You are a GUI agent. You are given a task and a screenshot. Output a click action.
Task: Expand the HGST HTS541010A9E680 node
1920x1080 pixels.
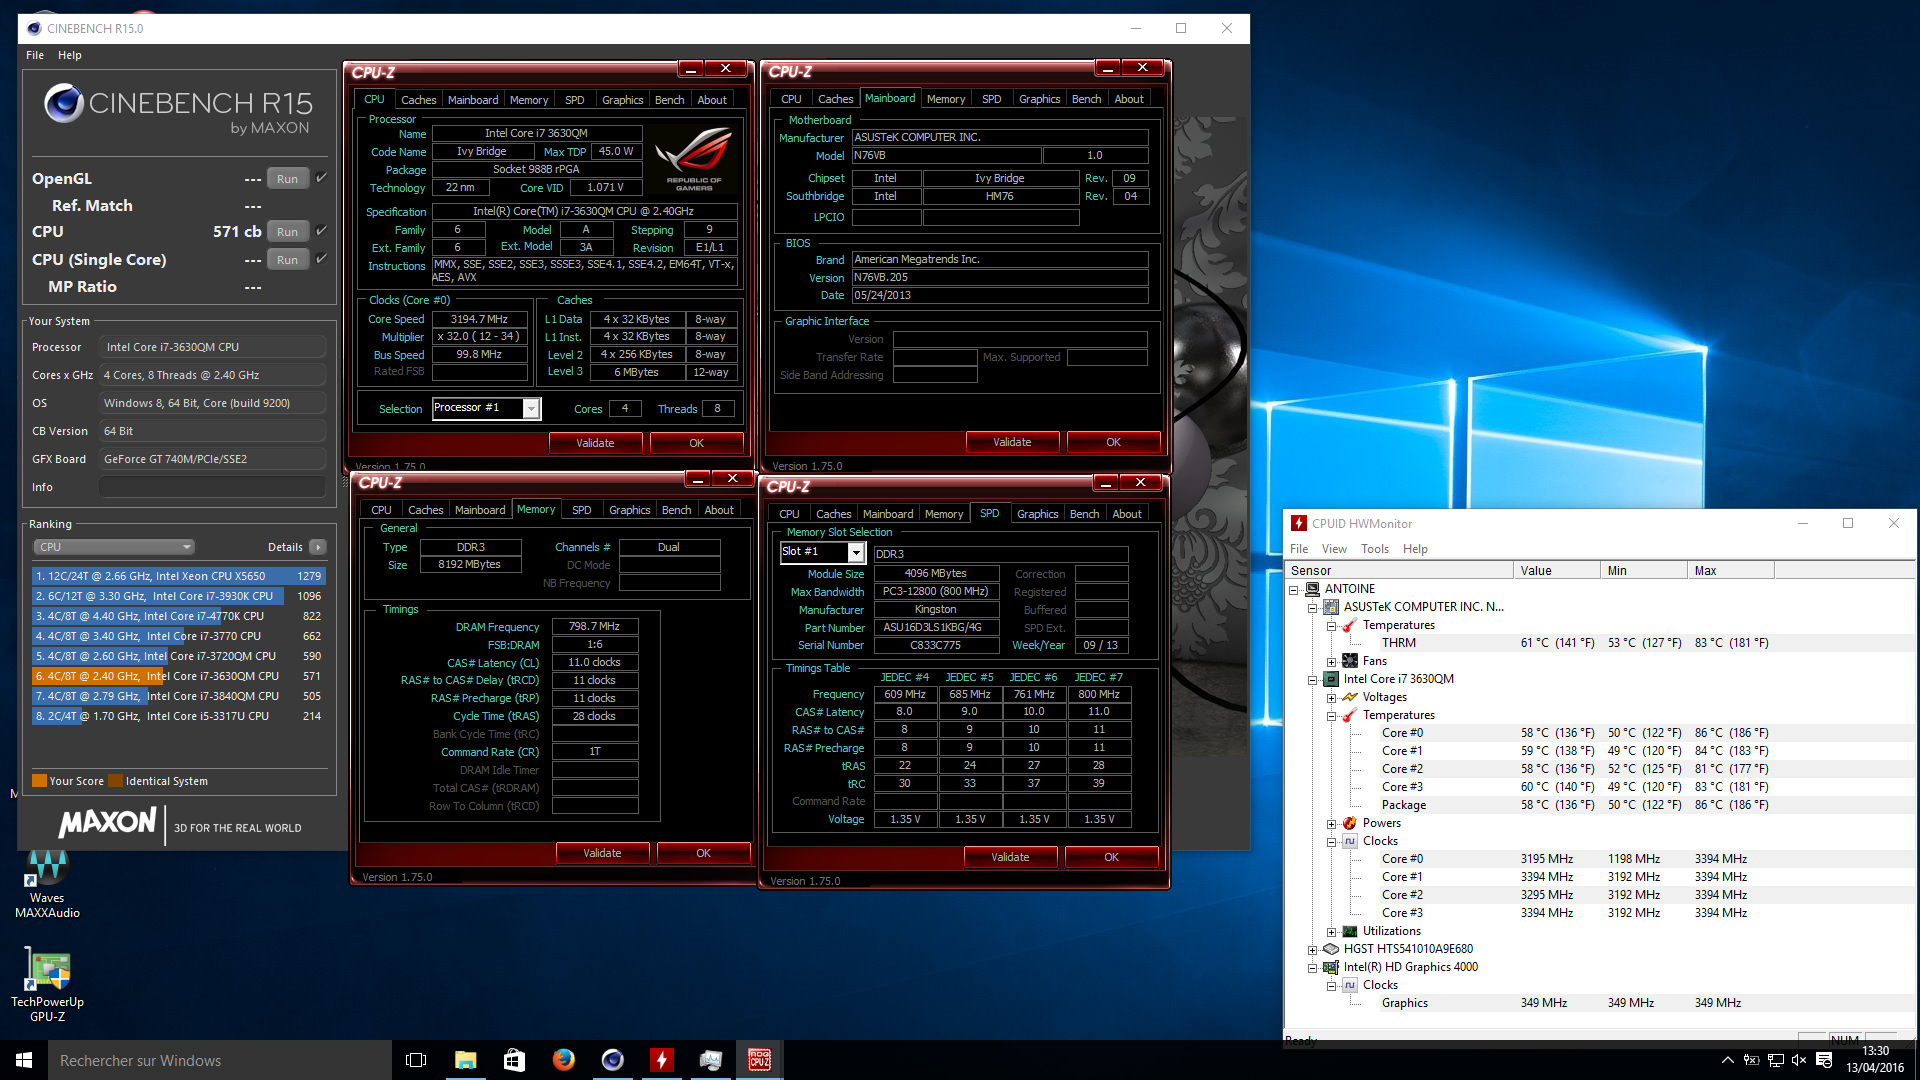[x=1312, y=950]
